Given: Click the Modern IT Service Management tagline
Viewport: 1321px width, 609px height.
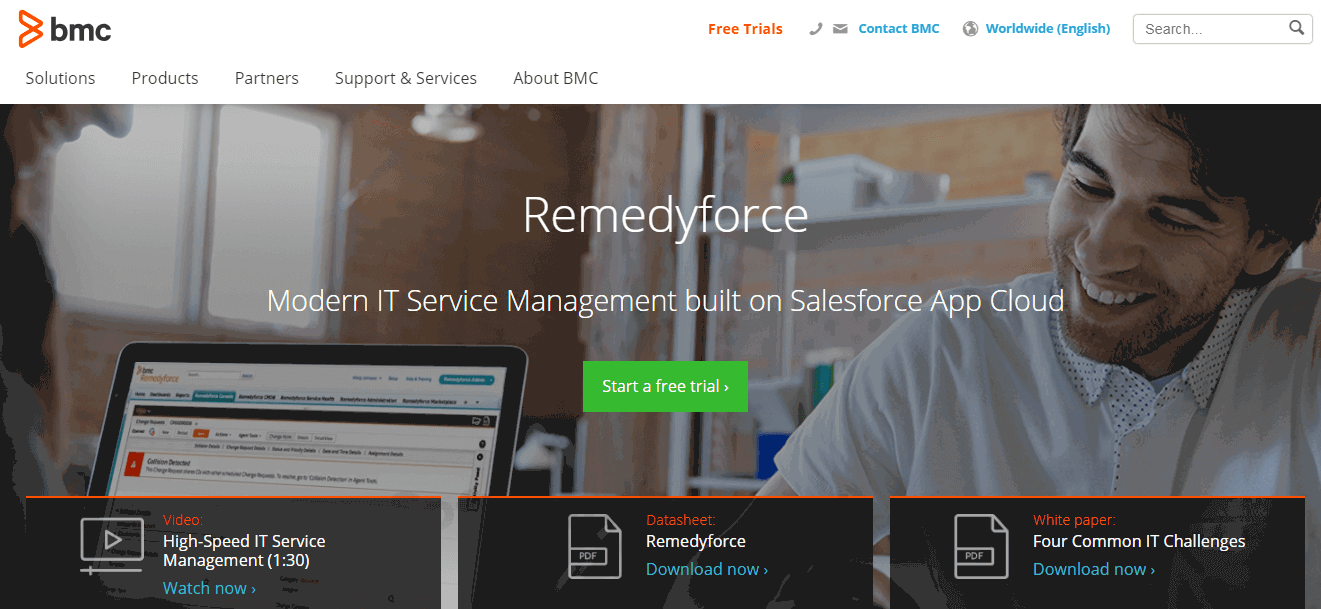Looking at the screenshot, I should 665,300.
